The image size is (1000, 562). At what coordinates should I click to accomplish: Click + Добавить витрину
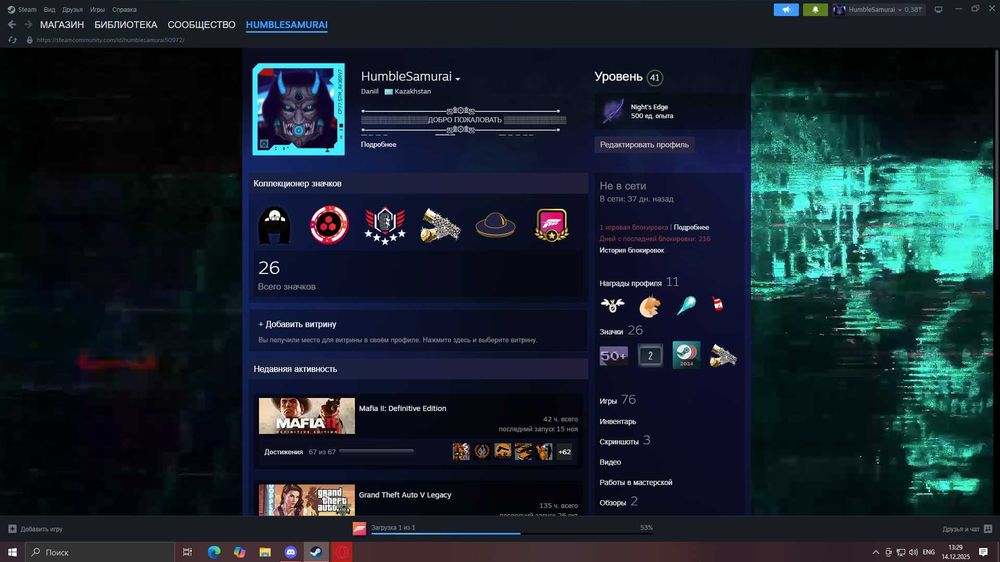(x=297, y=324)
